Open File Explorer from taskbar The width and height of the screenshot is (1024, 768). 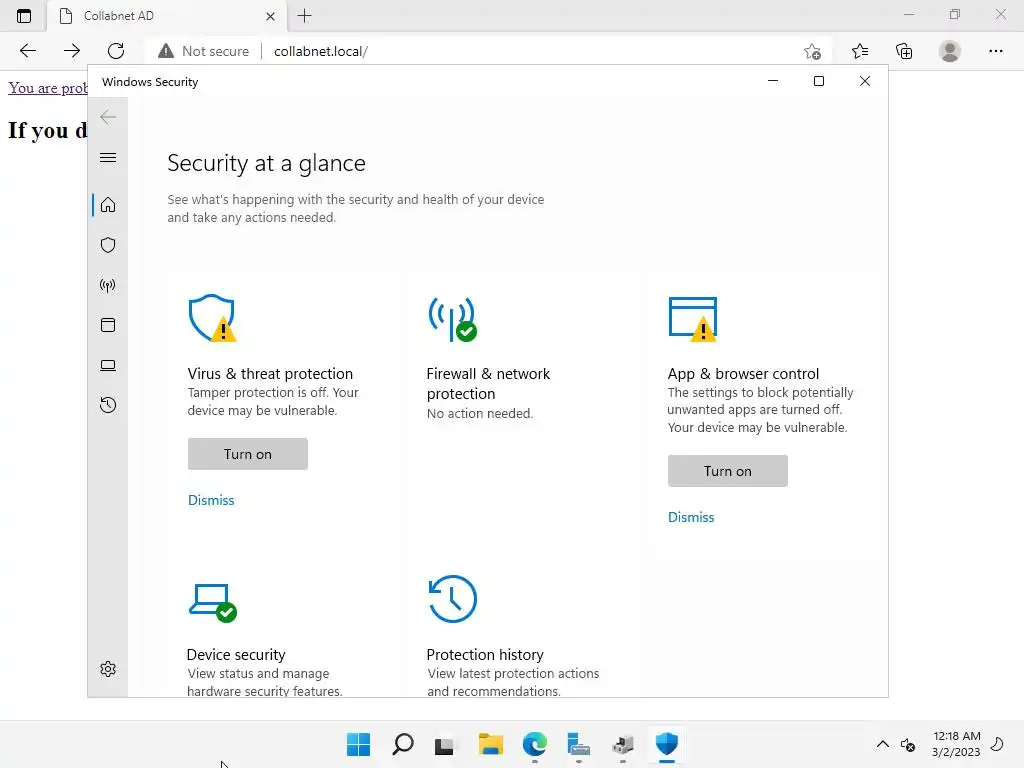click(x=490, y=744)
